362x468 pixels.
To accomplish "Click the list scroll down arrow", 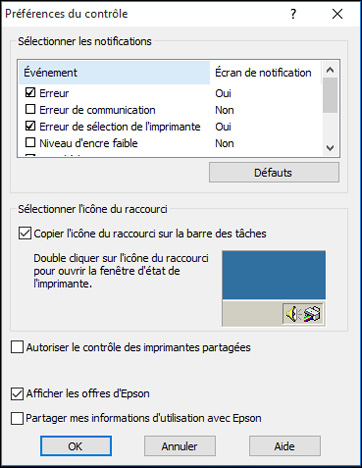I will [330, 148].
